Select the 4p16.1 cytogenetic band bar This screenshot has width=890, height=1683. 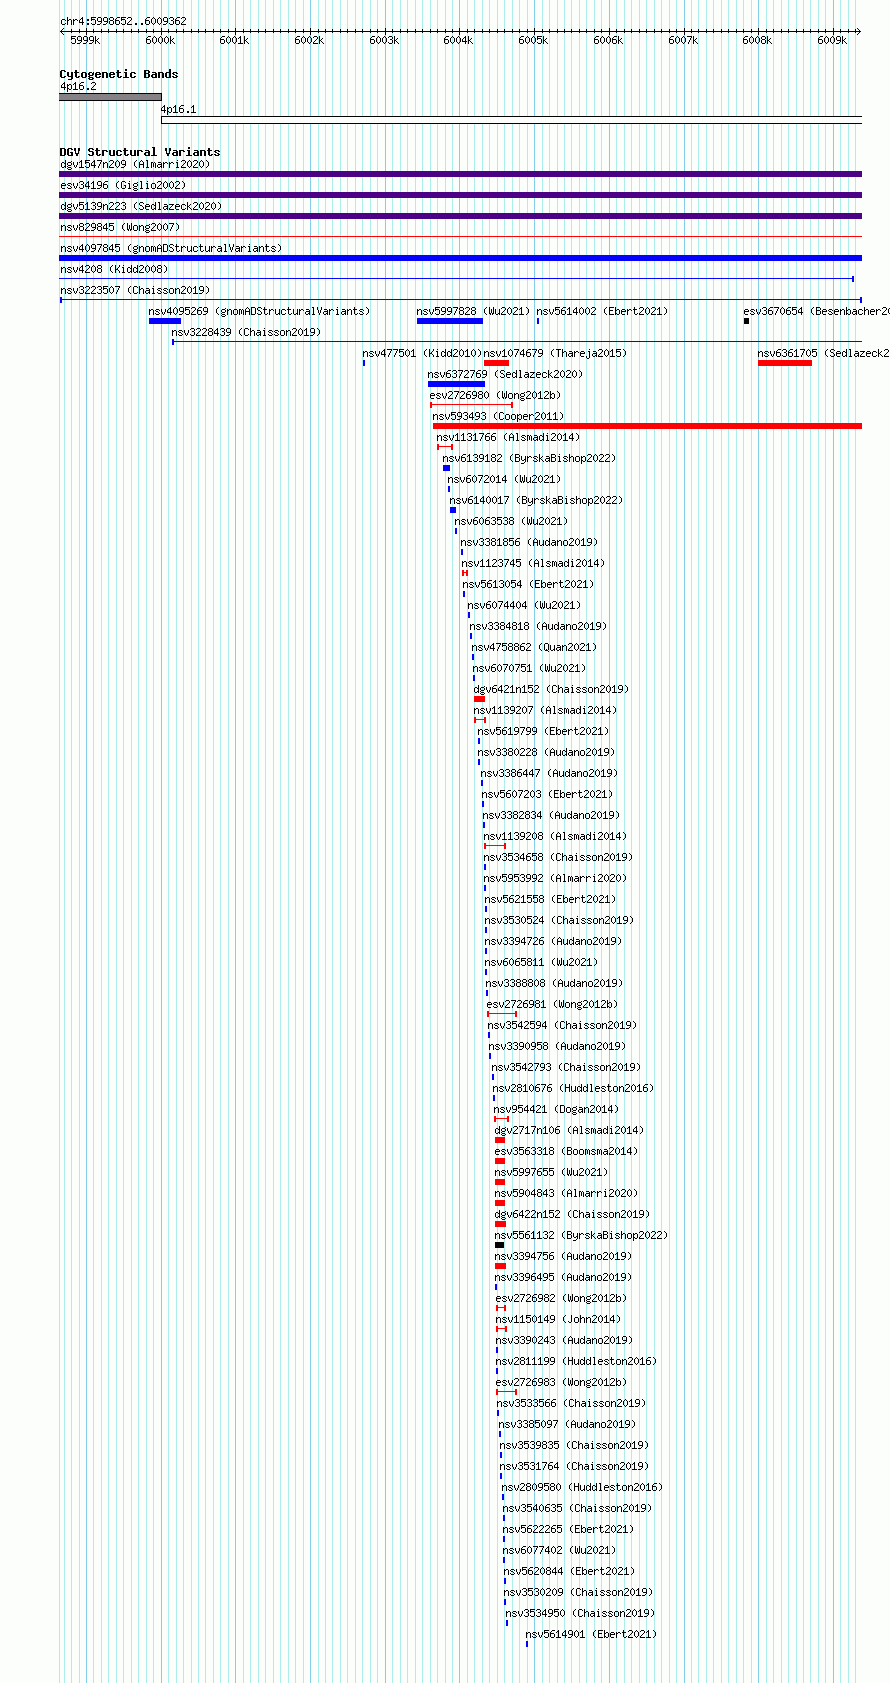point(511,120)
